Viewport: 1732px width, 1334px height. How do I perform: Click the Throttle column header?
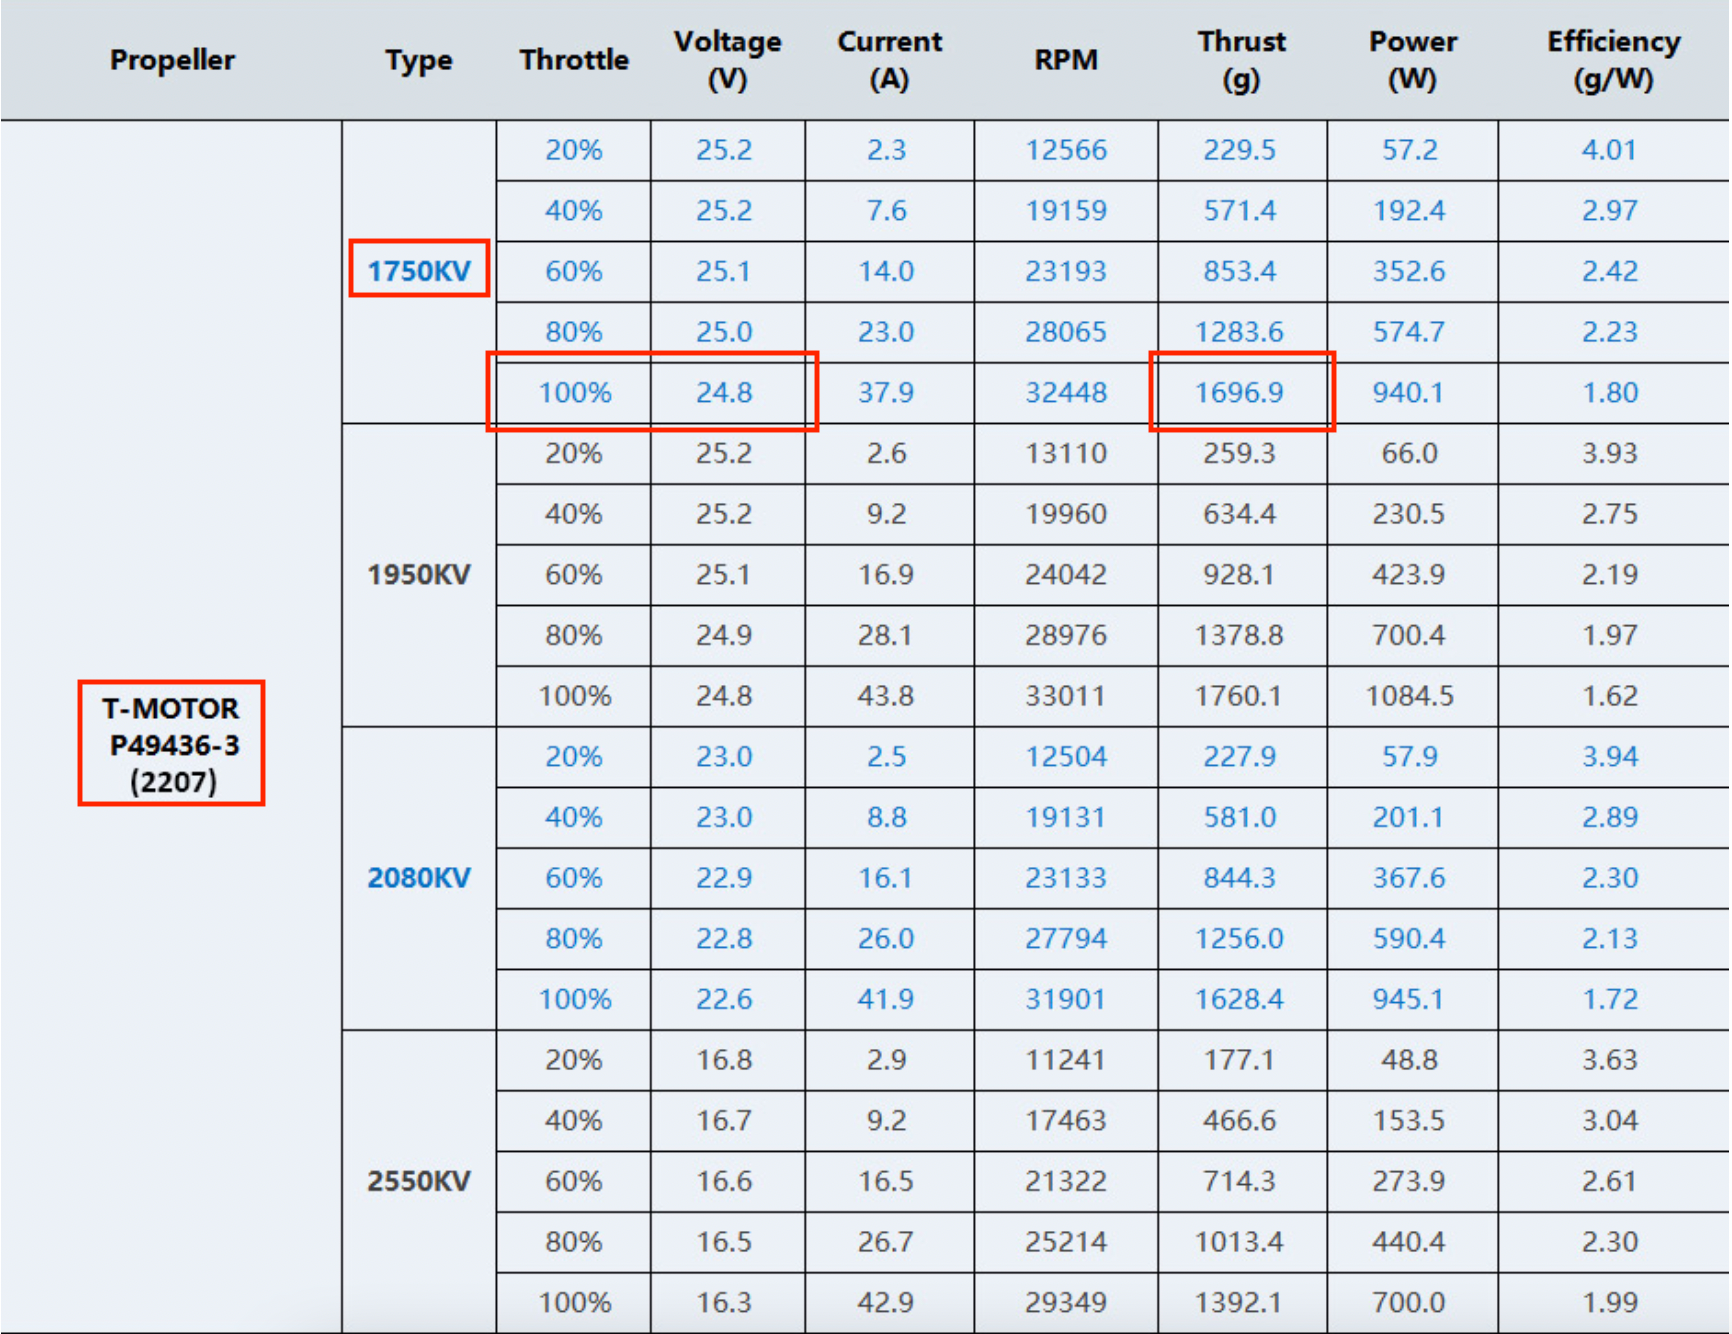pyautogui.click(x=574, y=60)
